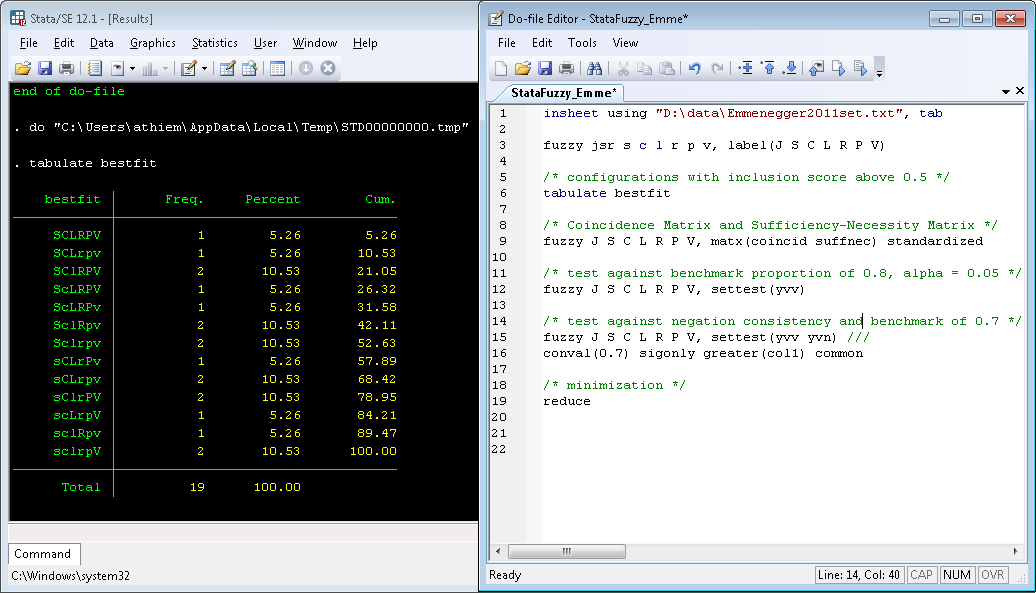Expand the Viewer icon dropdown arrow

[132, 69]
